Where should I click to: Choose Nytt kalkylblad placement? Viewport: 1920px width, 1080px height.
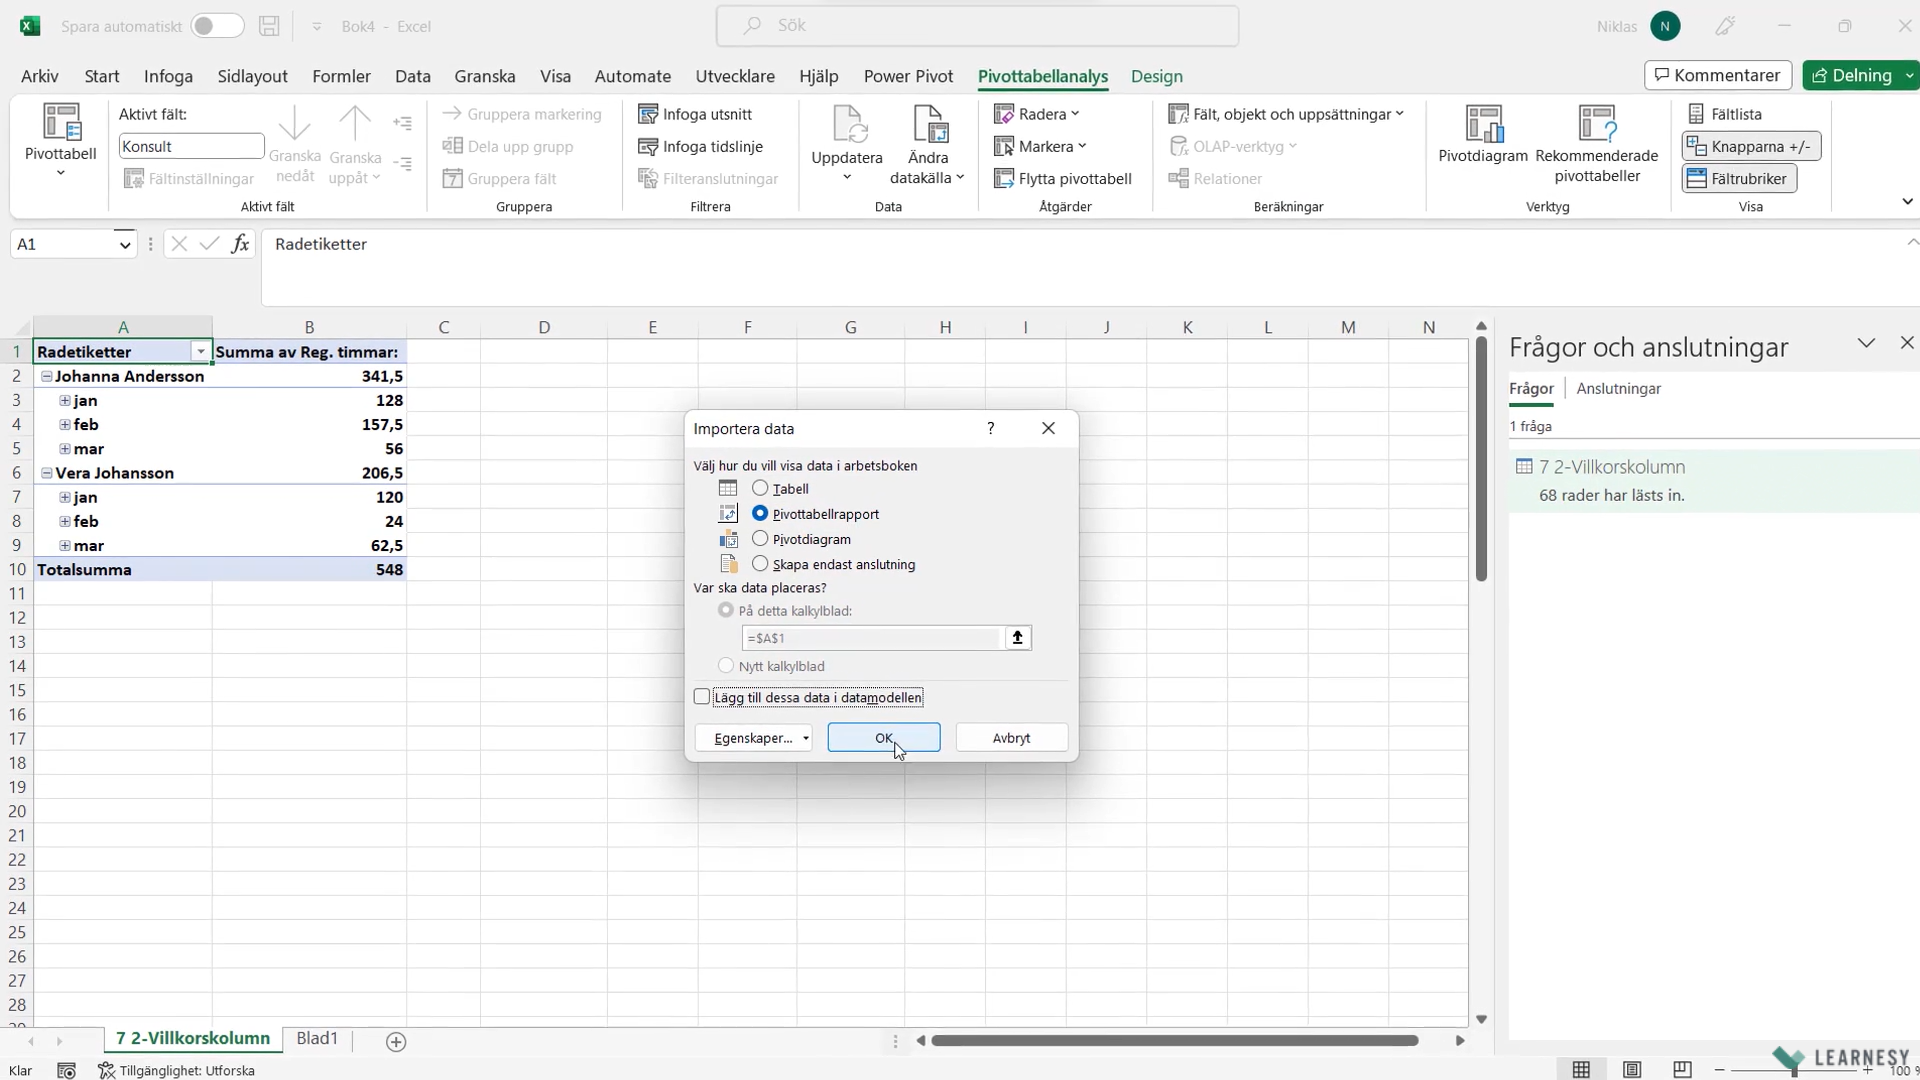[725, 665]
